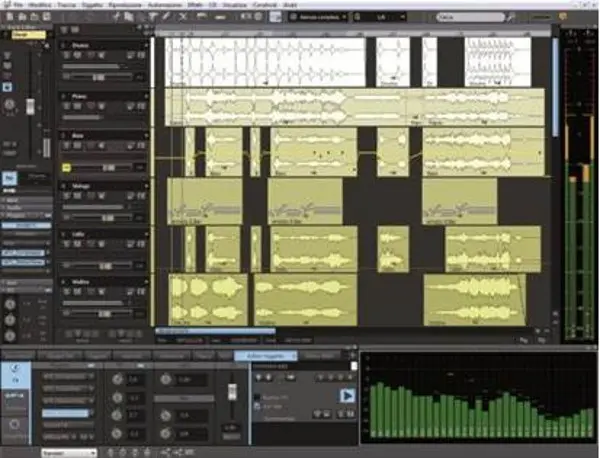600x458 pixels.
Task: Mute the Cello track
Action: point(77,243)
